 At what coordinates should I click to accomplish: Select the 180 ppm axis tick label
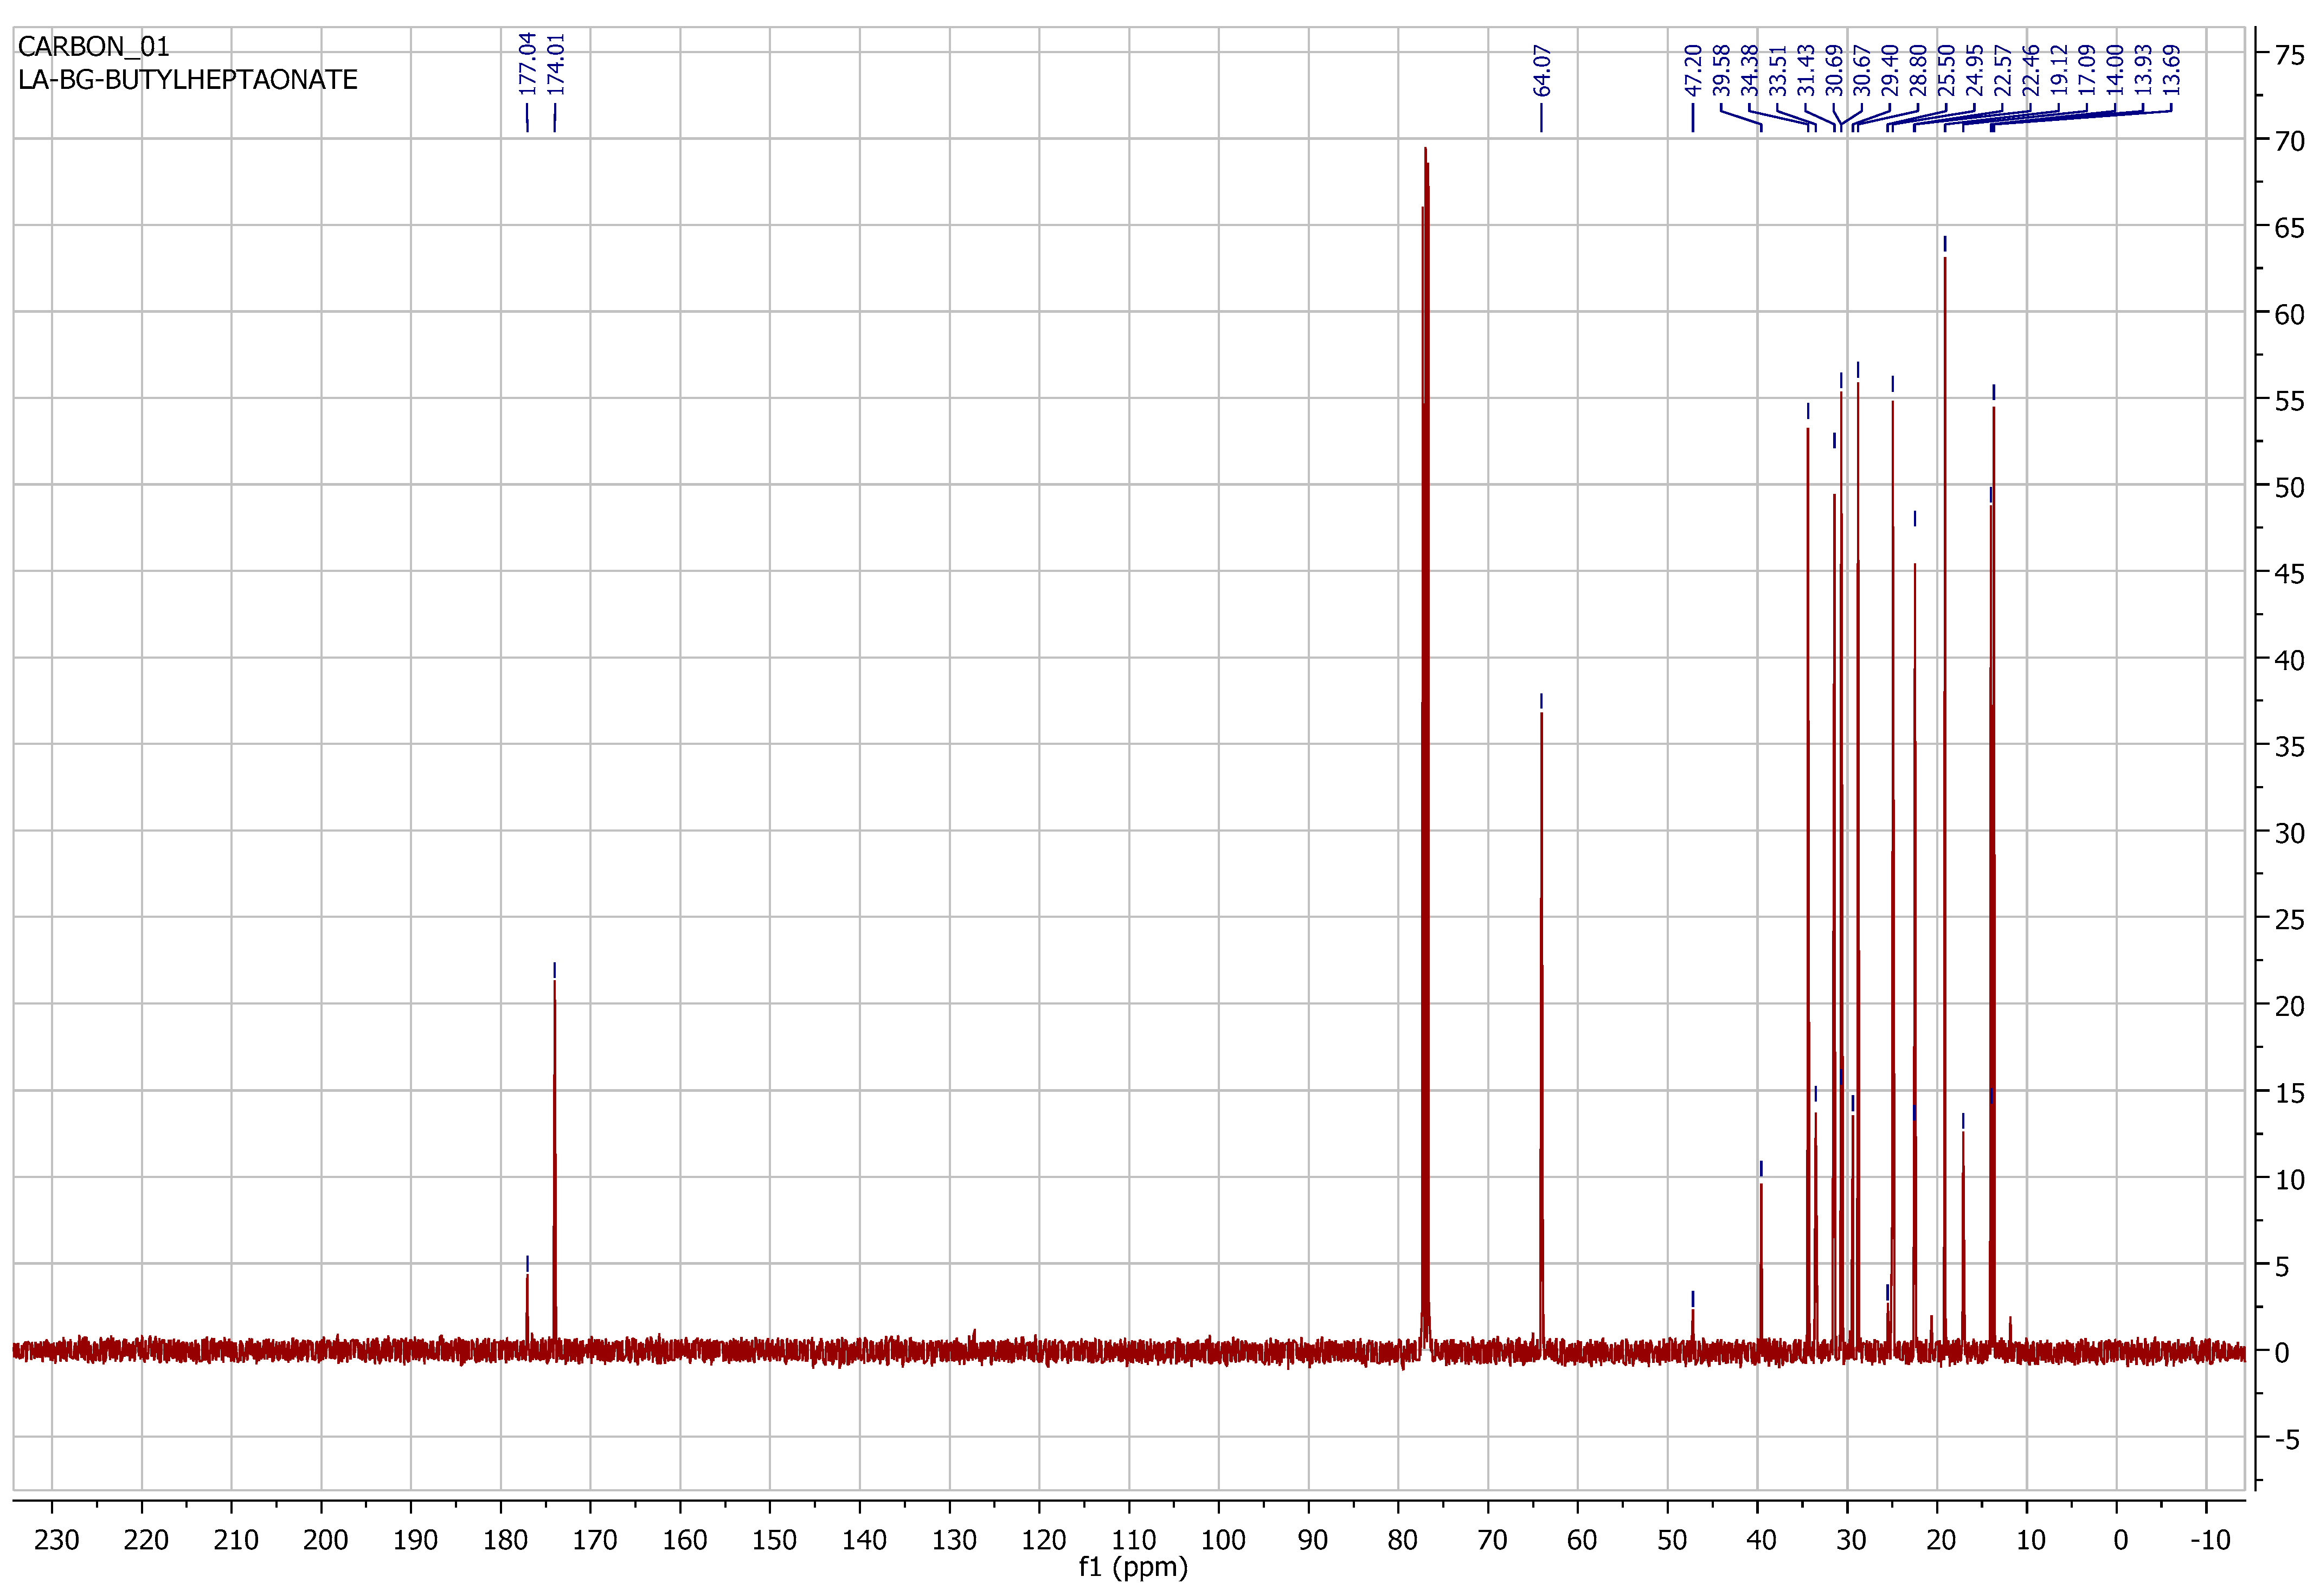(x=505, y=1540)
